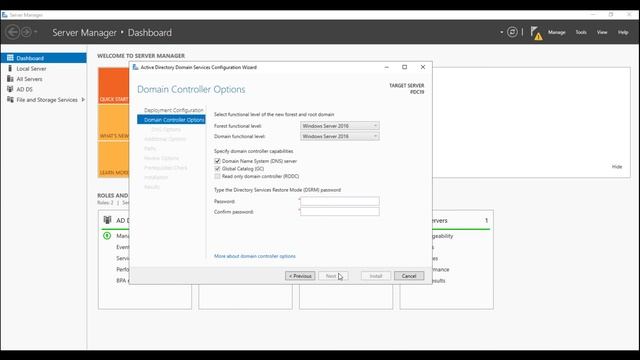Click the refresh icon in Server Manager header

pyautogui.click(x=512, y=32)
